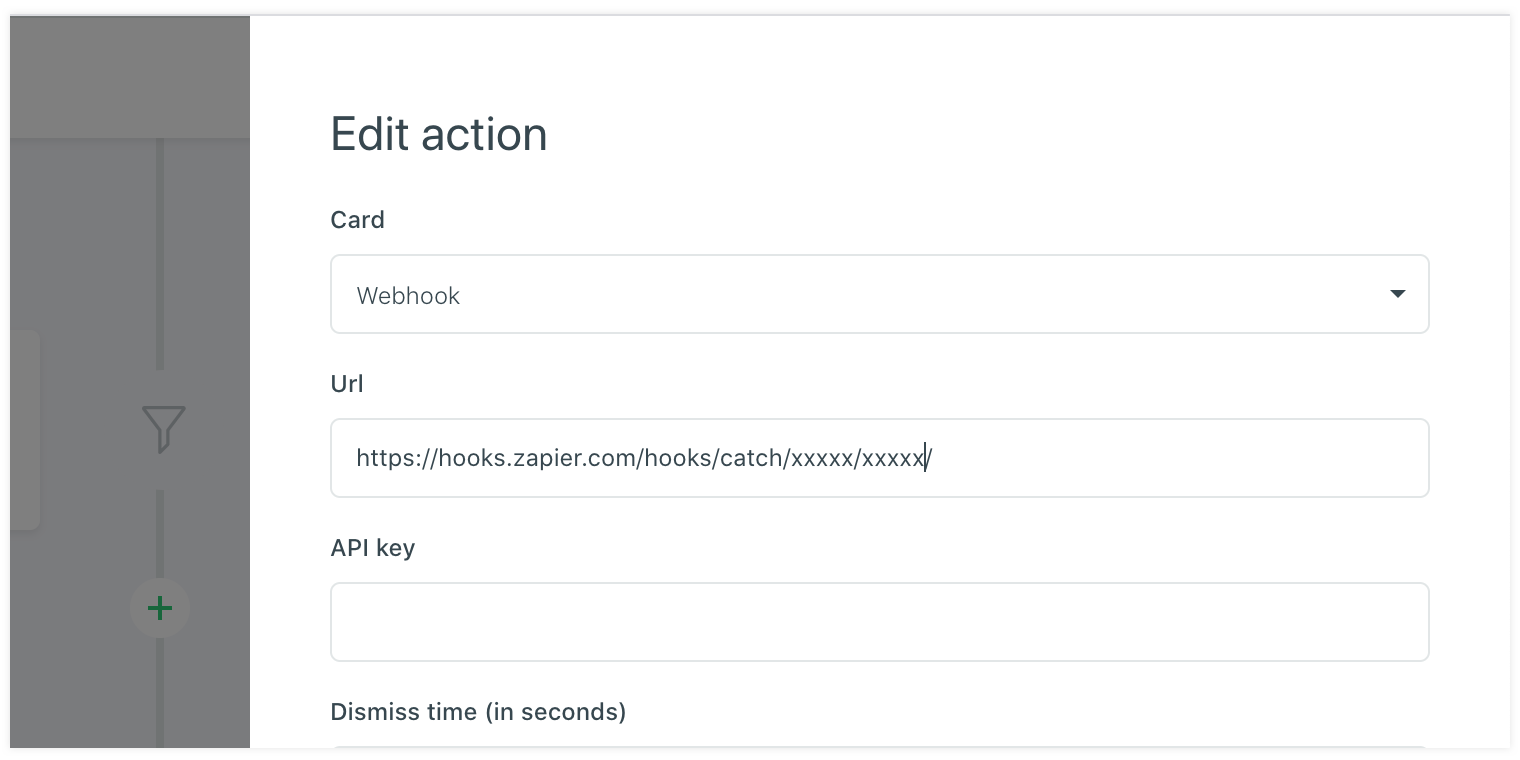Image resolution: width=1520 pixels, height=760 pixels.
Task: Click the "API key" field label
Action: (372, 548)
